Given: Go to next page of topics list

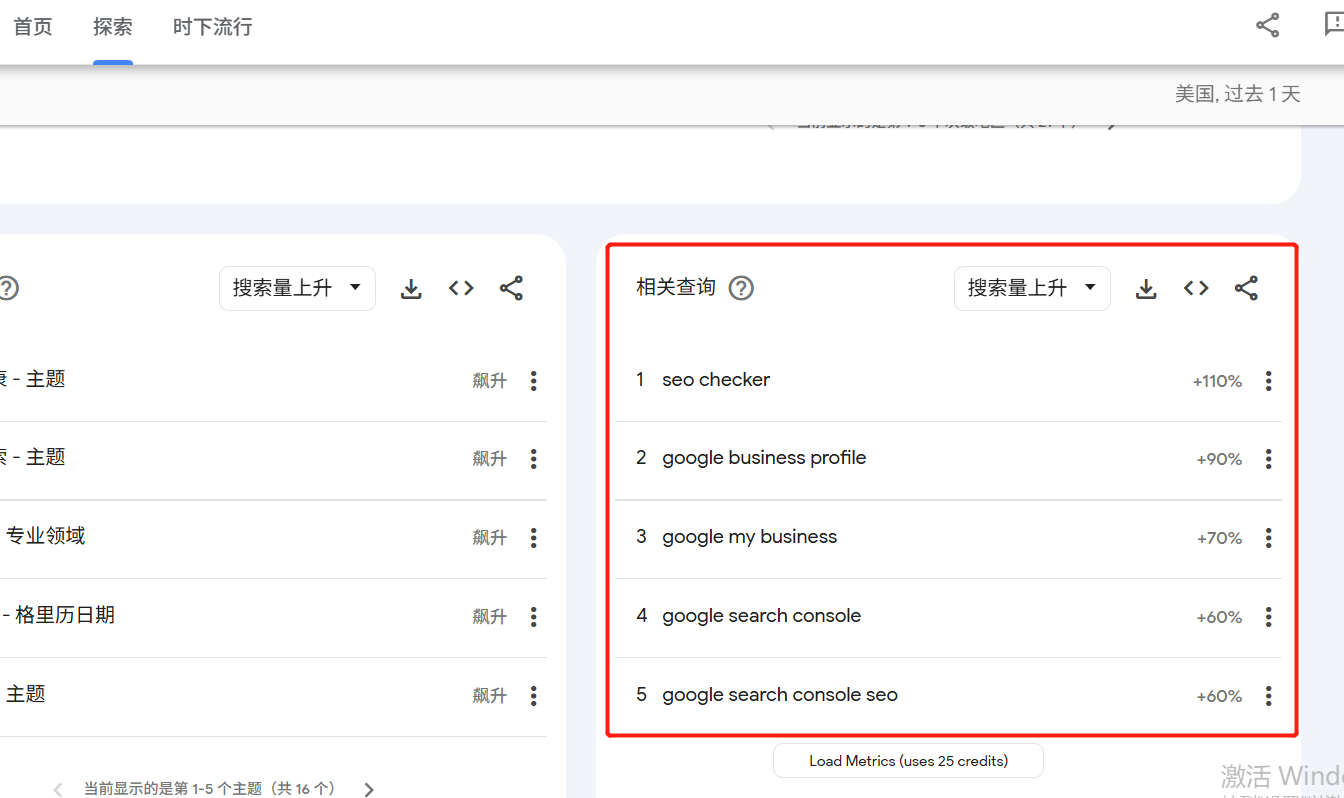Looking at the screenshot, I should click(368, 789).
